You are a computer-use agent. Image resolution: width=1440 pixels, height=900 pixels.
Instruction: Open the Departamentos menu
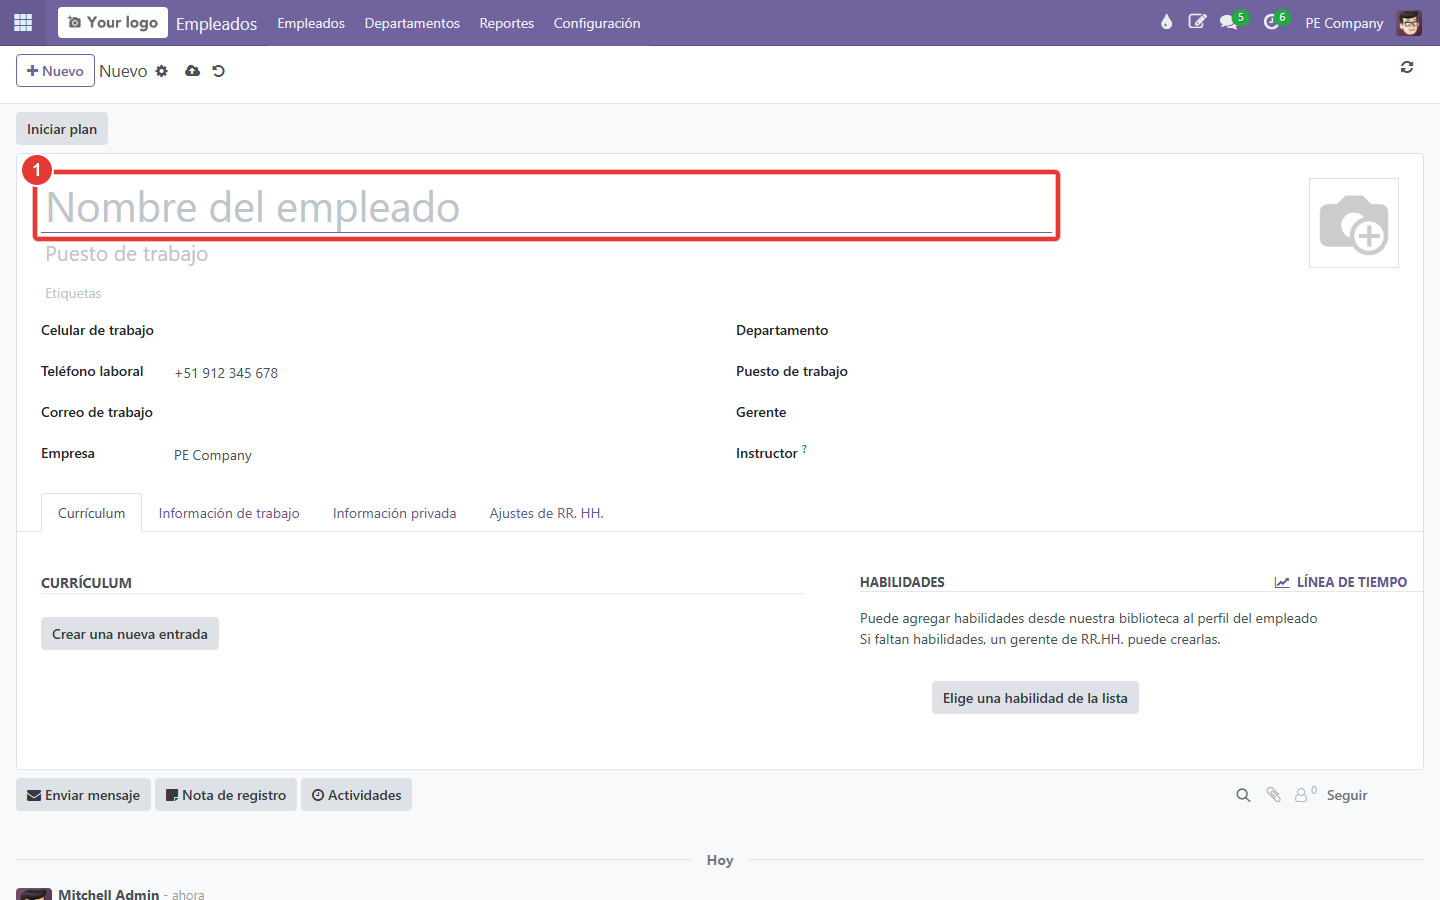[412, 23]
